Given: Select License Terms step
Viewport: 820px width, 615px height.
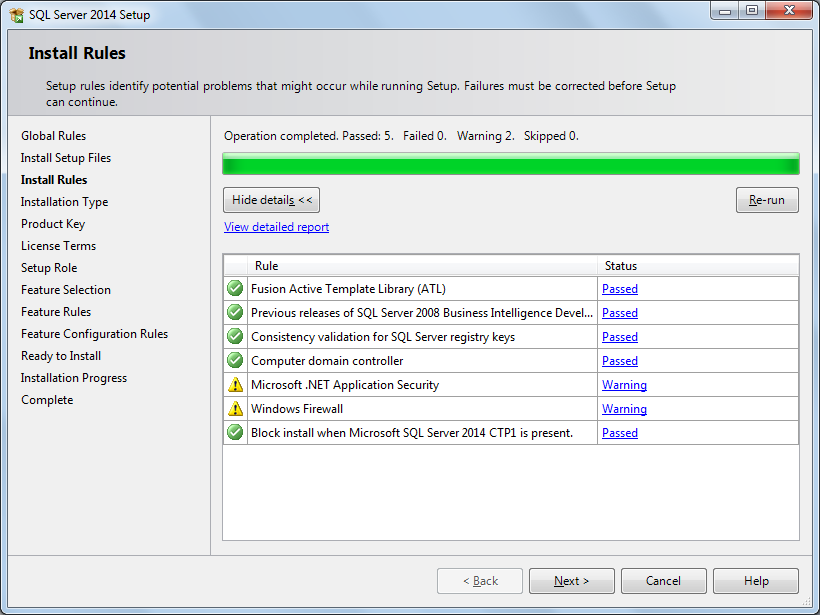Looking at the screenshot, I should point(59,246).
